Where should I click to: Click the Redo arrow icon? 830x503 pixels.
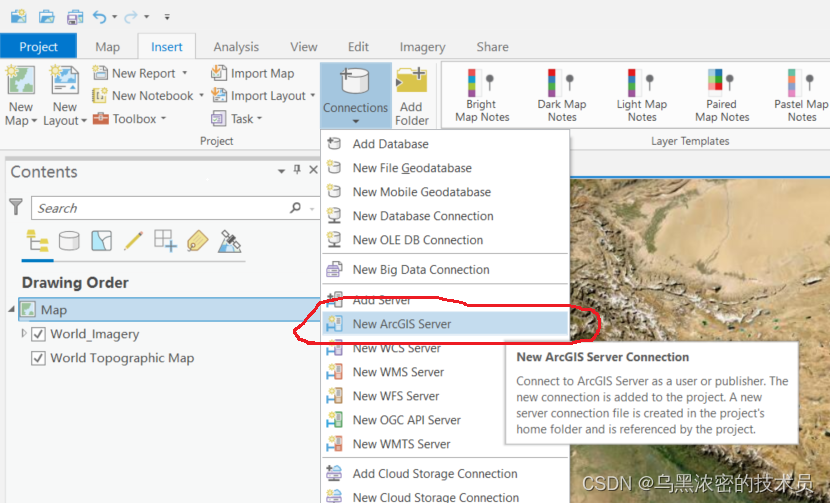(x=130, y=17)
